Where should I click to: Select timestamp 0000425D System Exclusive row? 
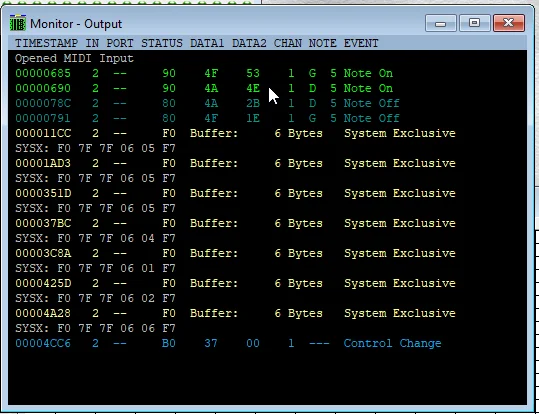[x=235, y=283]
